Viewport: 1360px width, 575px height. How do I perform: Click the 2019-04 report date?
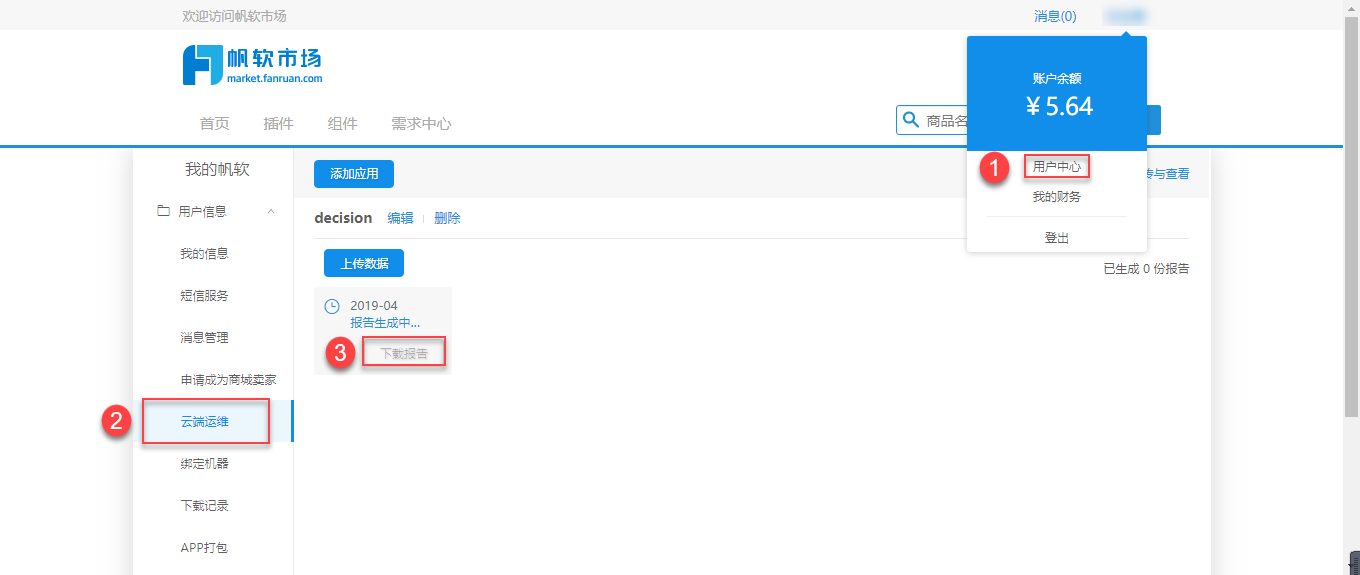pyautogui.click(x=374, y=306)
